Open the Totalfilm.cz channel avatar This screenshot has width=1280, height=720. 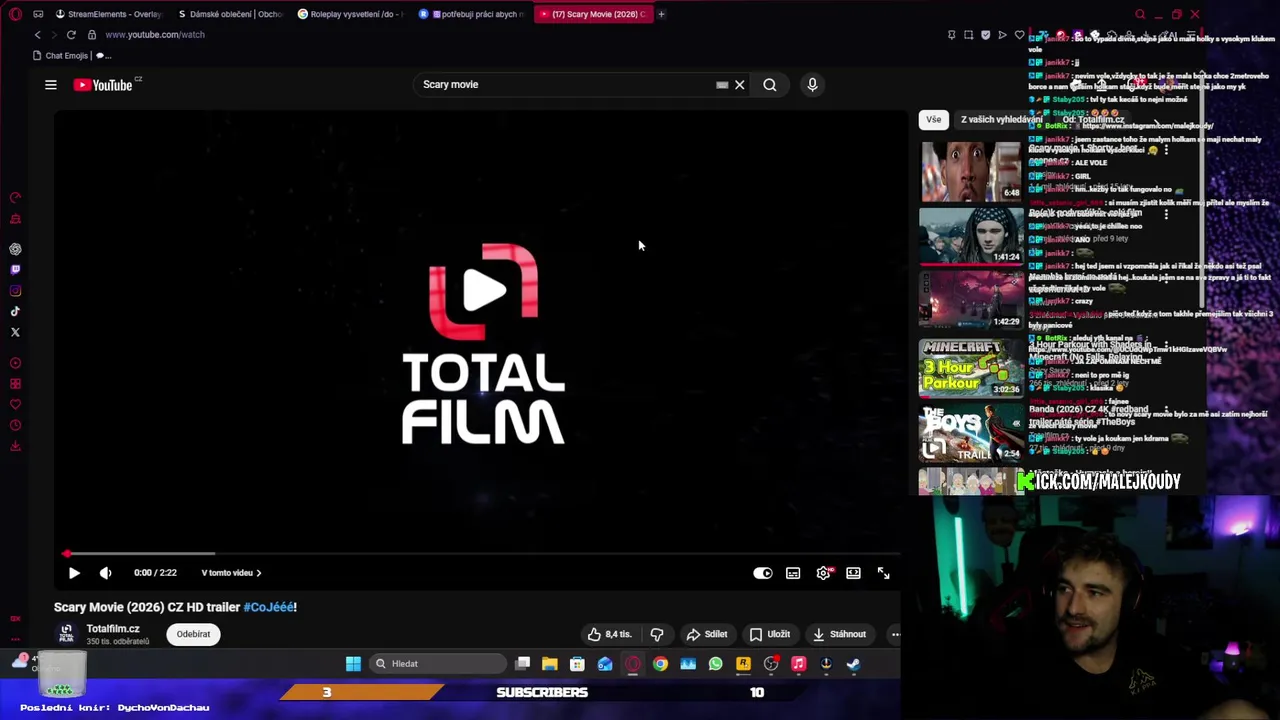(66, 634)
